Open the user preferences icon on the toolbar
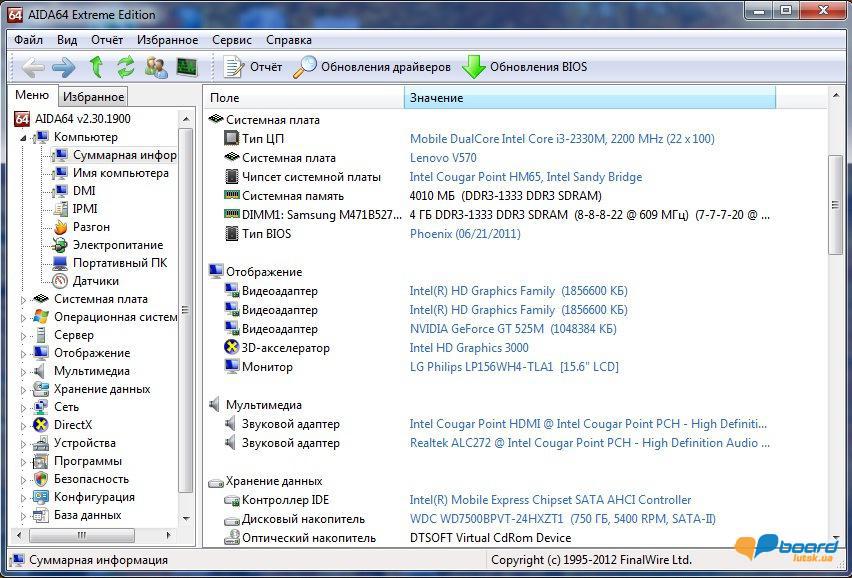Image resolution: width=852 pixels, height=578 pixels. 154,68
